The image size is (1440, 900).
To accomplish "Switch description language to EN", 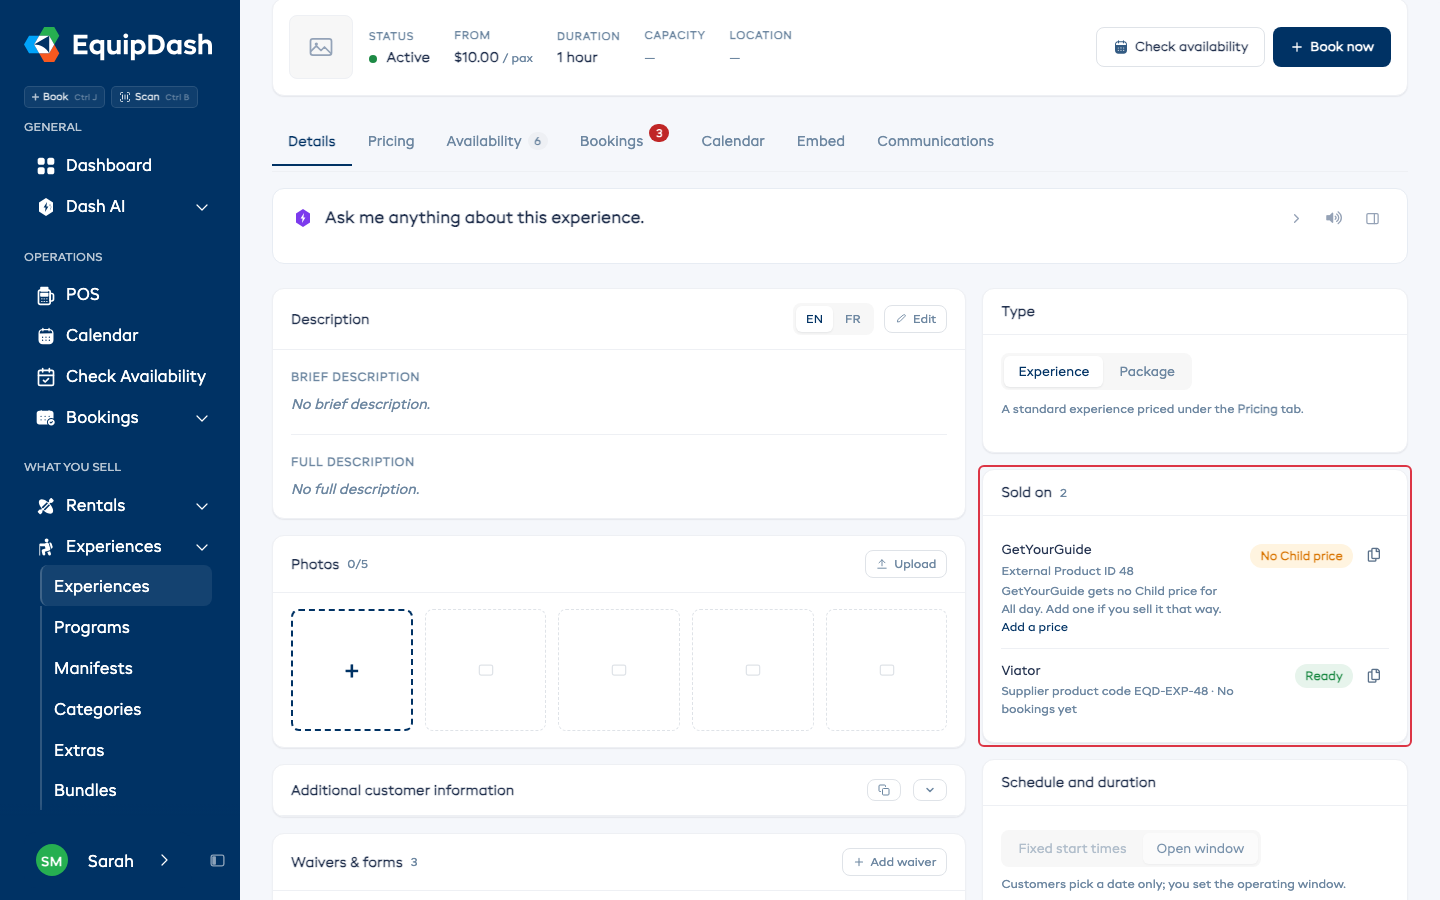I will click(x=814, y=319).
